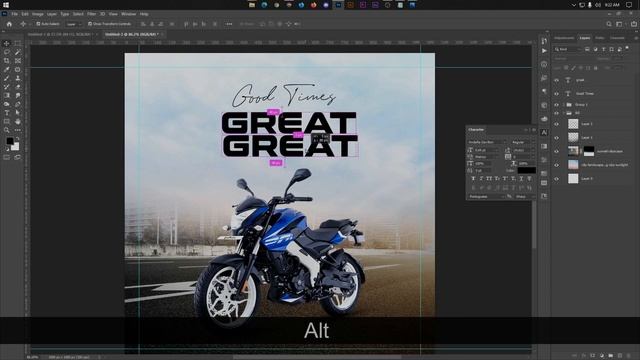This screenshot has width=640, height=360.
Task: Select the Zoom tool
Action: 7,130
